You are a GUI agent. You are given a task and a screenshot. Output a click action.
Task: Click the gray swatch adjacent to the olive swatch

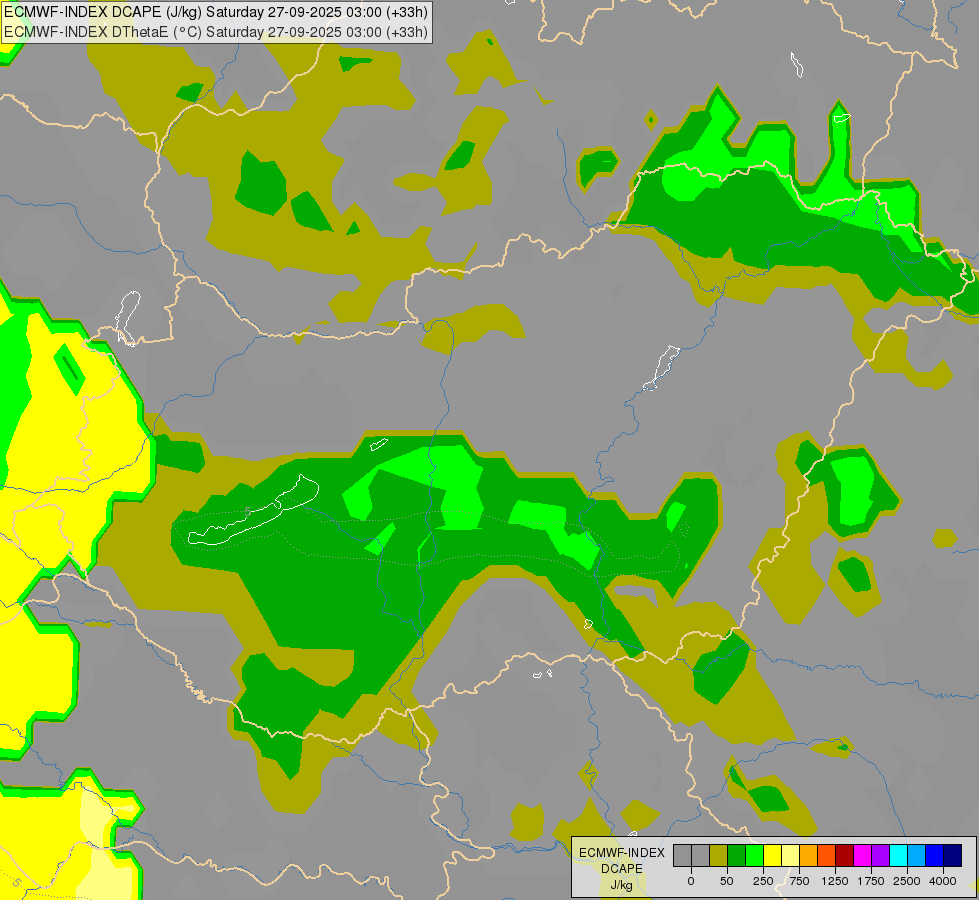[x=701, y=855]
